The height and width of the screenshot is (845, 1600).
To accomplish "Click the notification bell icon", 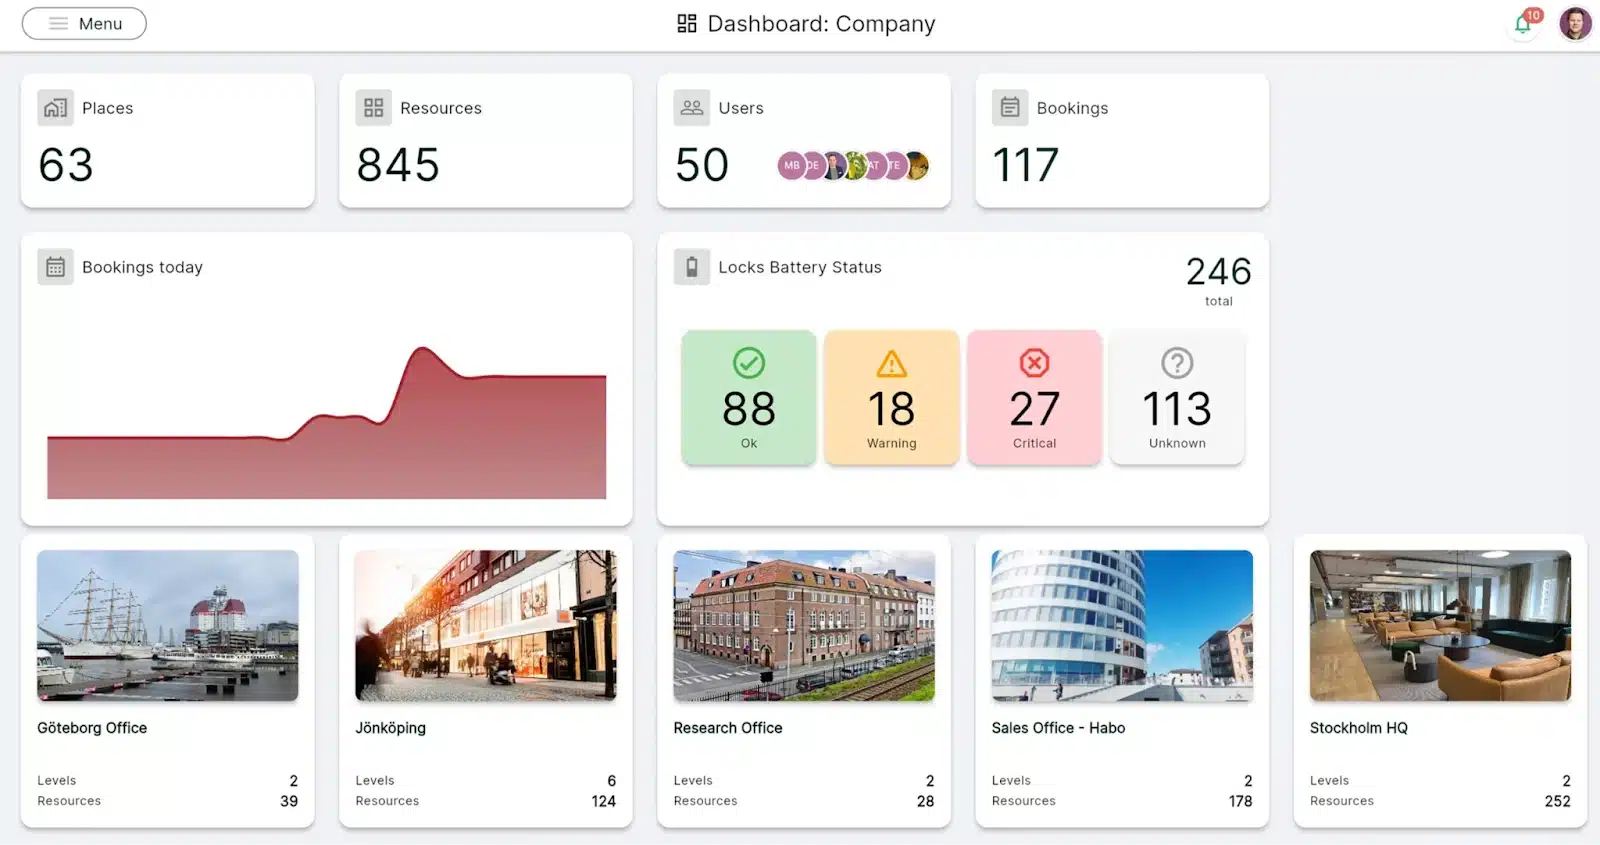I will (1522, 24).
